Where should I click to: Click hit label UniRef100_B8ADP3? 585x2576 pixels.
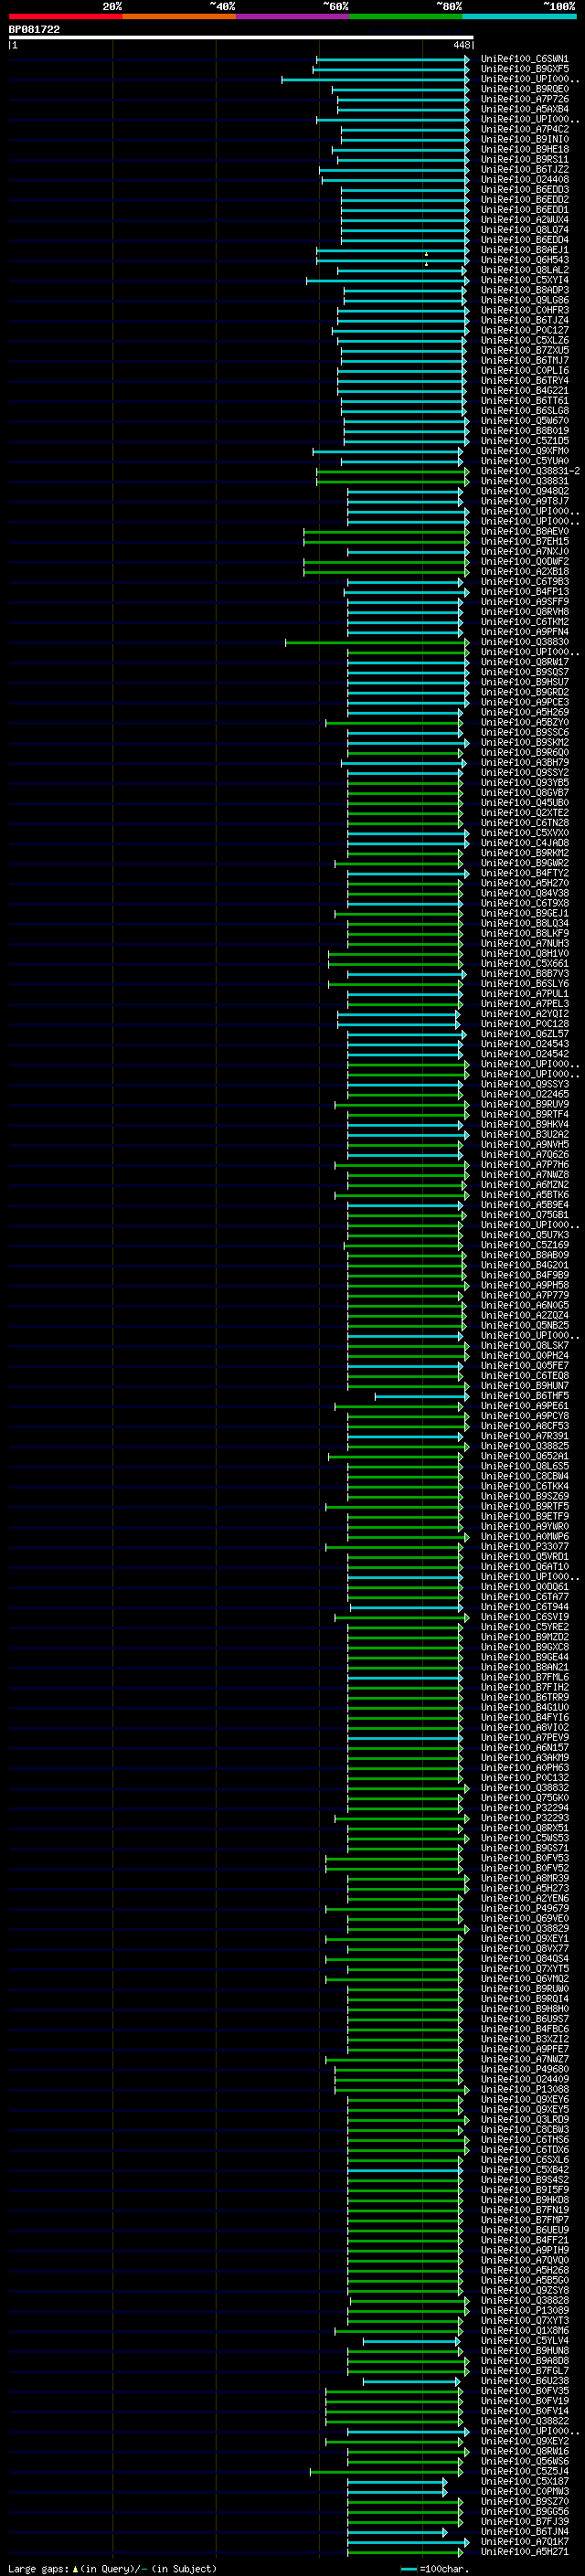tap(524, 290)
